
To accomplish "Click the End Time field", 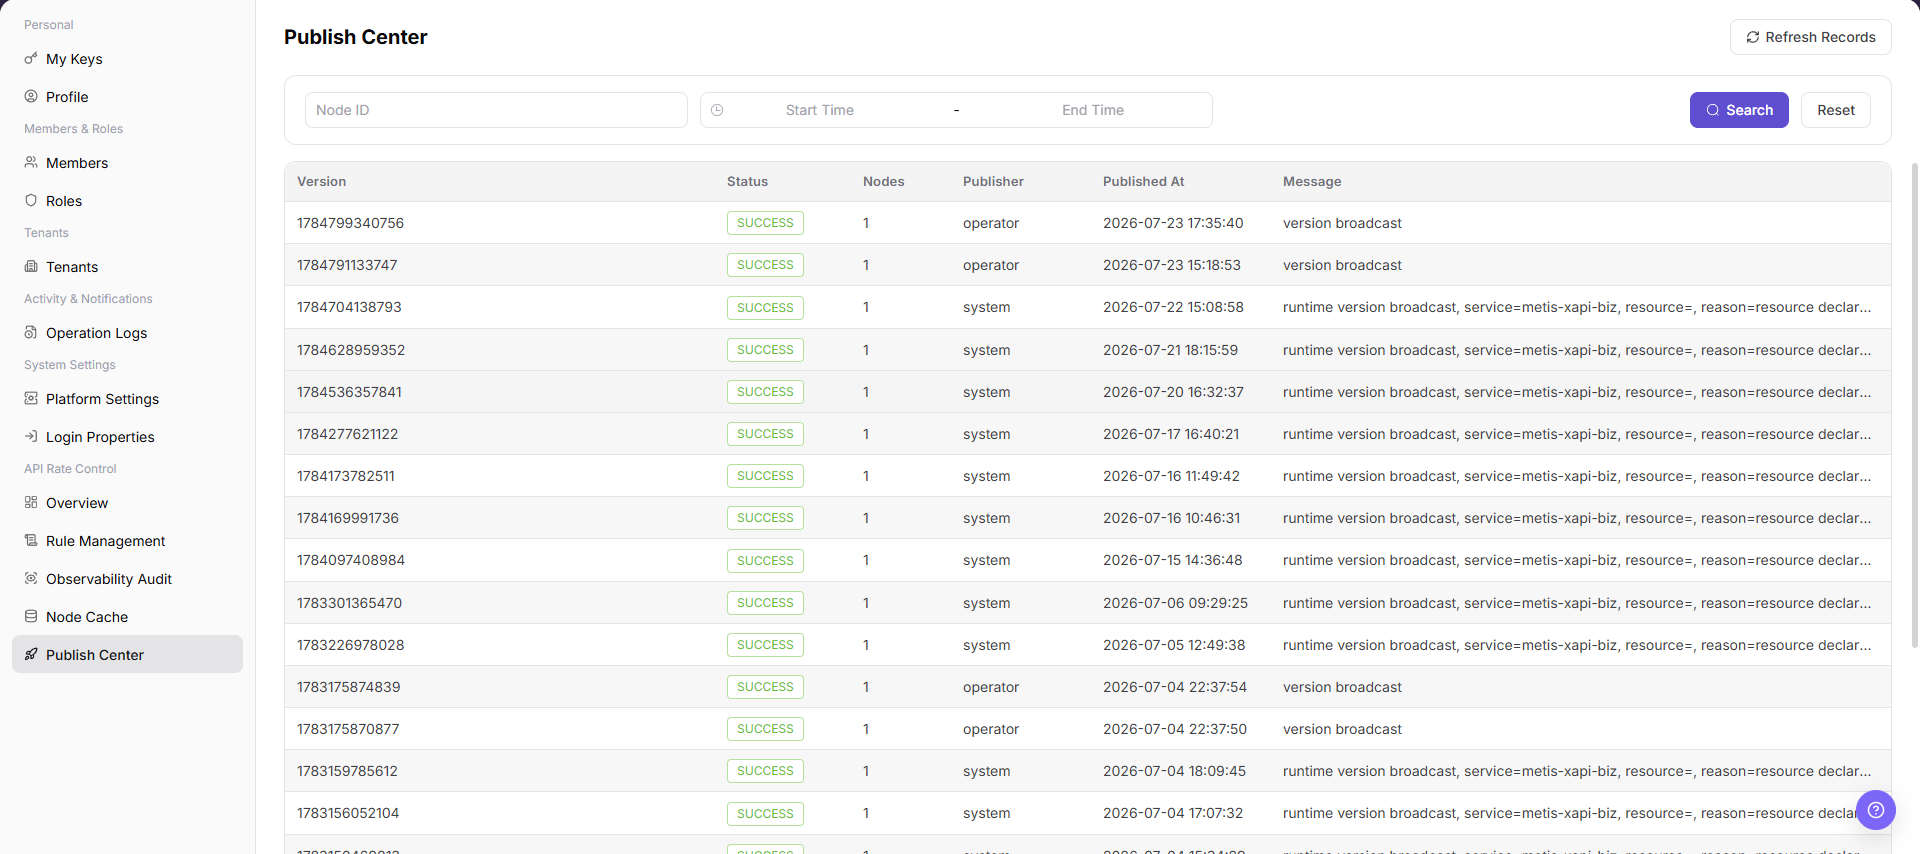I will (x=1093, y=110).
